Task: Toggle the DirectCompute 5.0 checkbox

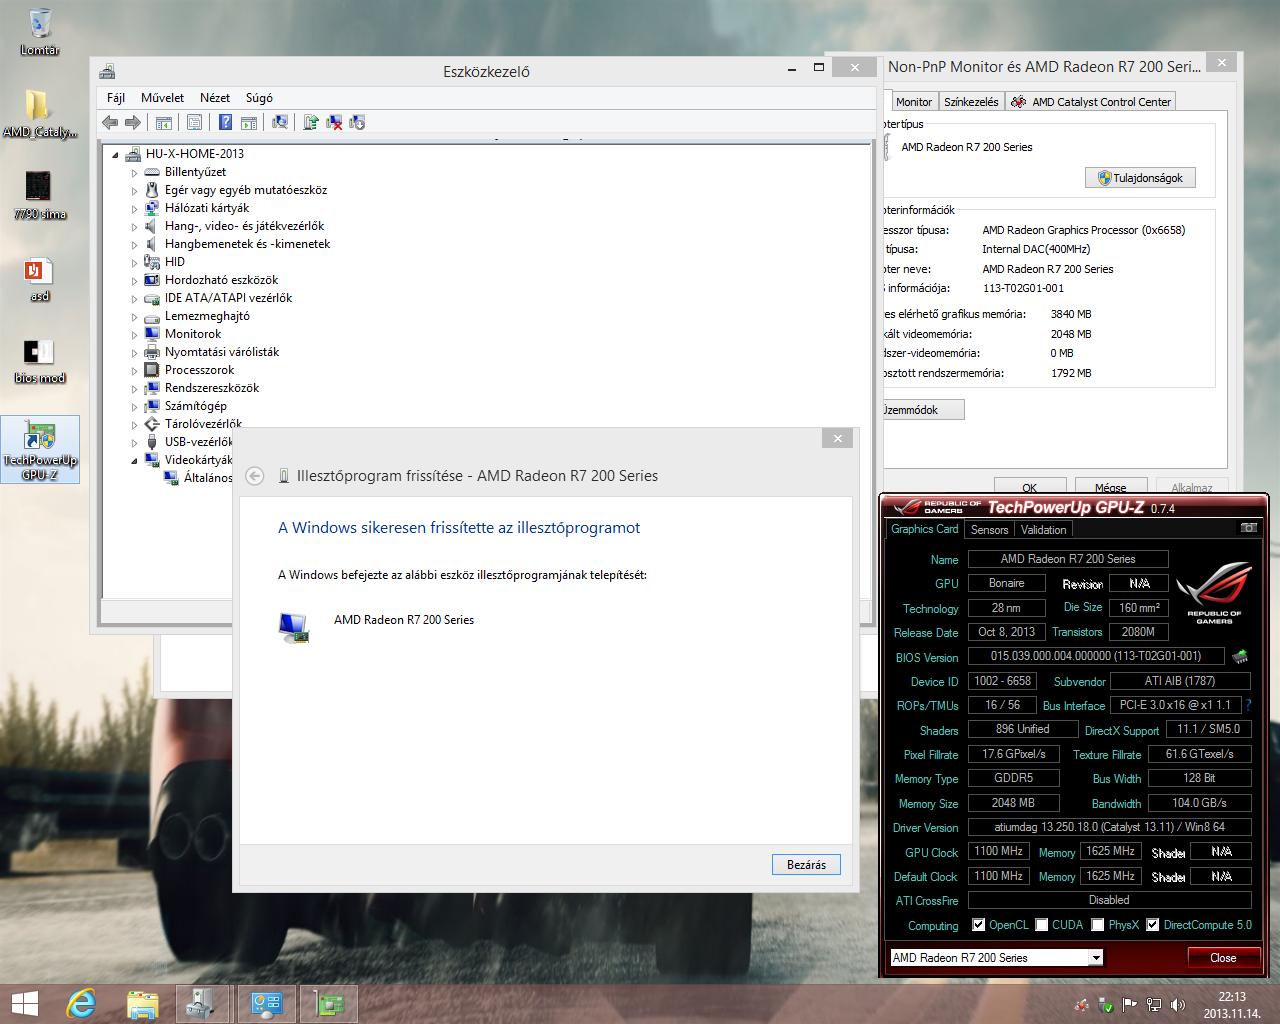Action: (x=1152, y=925)
